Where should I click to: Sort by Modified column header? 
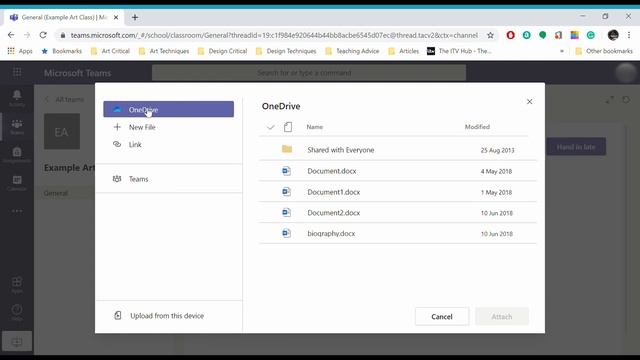[x=477, y=127]
